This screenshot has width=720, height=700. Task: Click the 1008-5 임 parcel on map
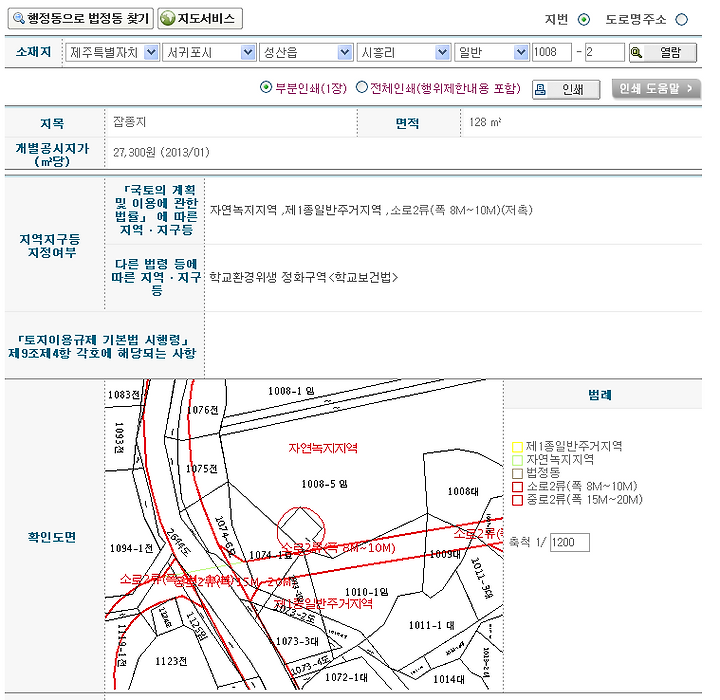tap(324, 484)
